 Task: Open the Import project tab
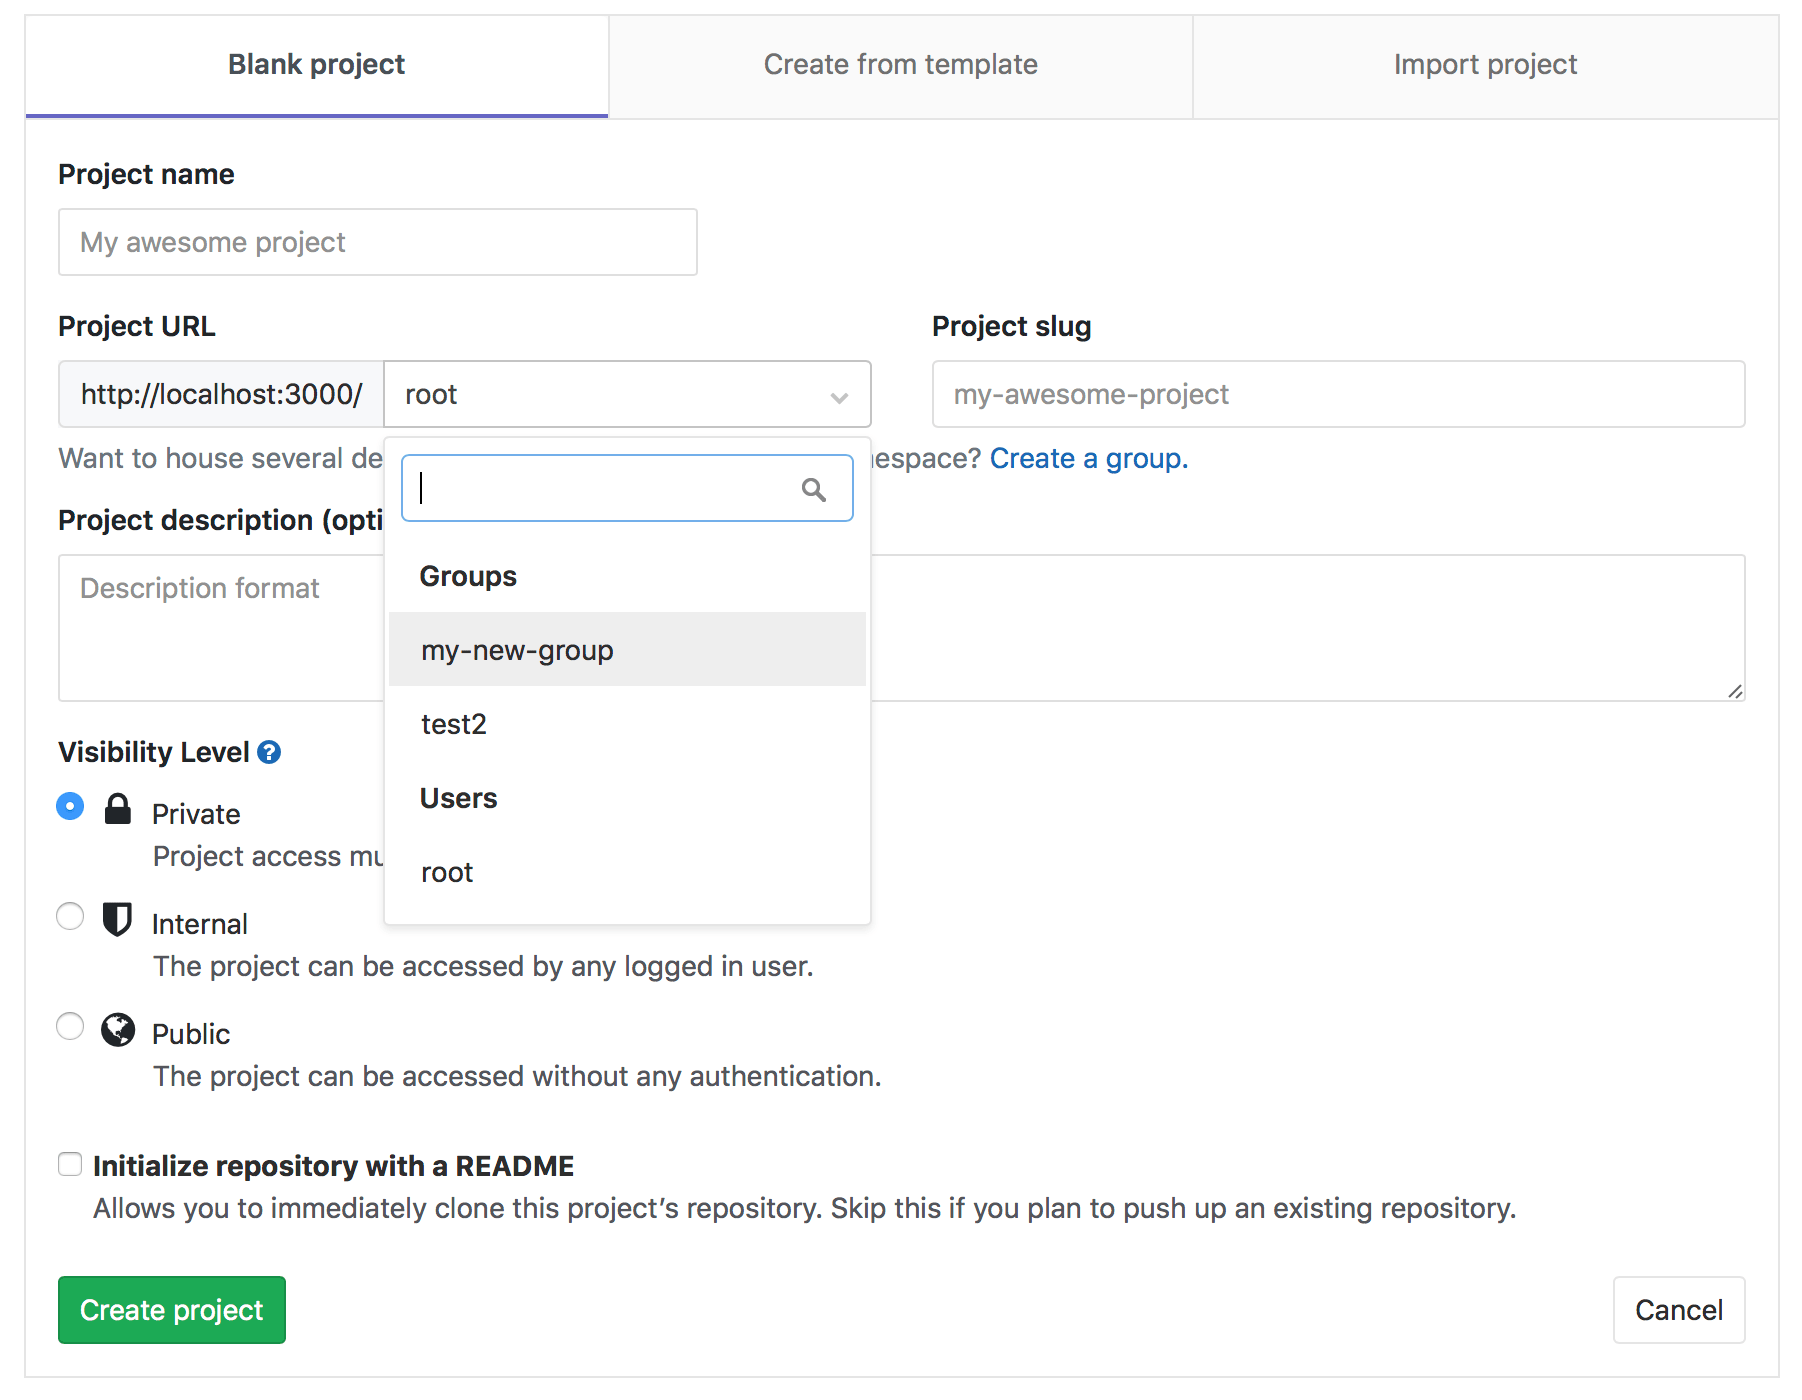[x=1485, y=65]
